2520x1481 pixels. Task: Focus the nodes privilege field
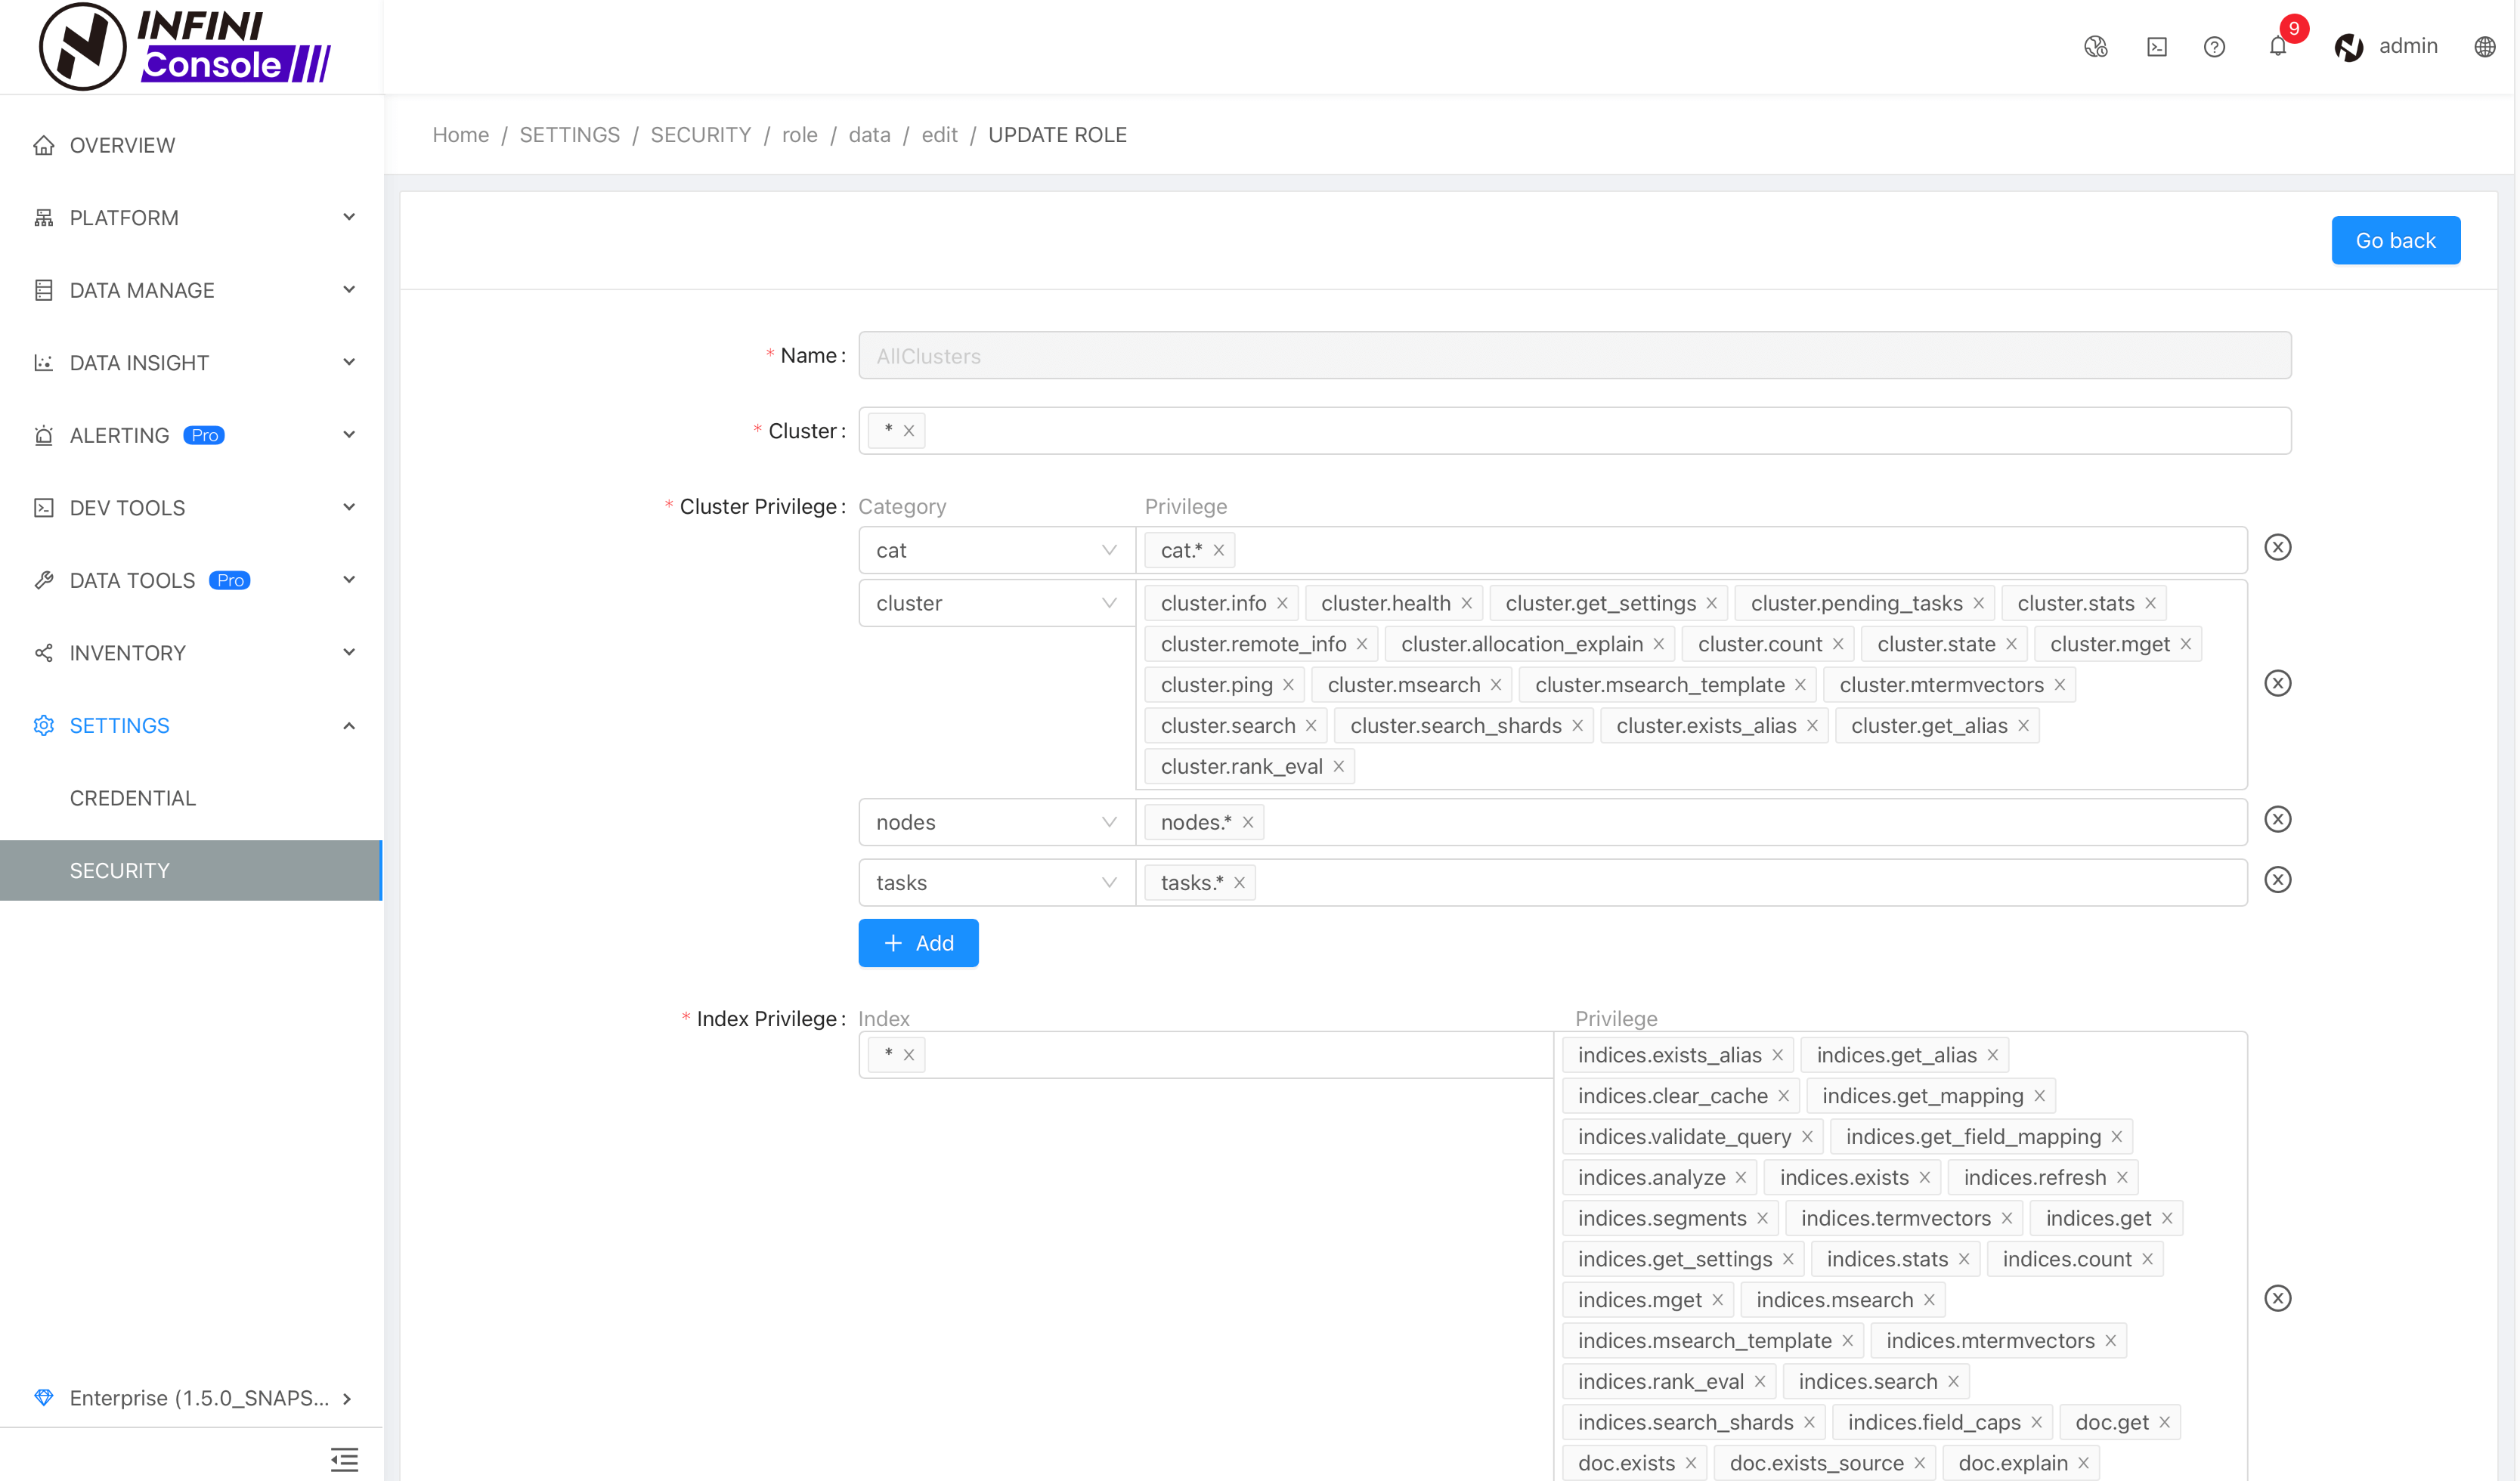point(1691,822)
